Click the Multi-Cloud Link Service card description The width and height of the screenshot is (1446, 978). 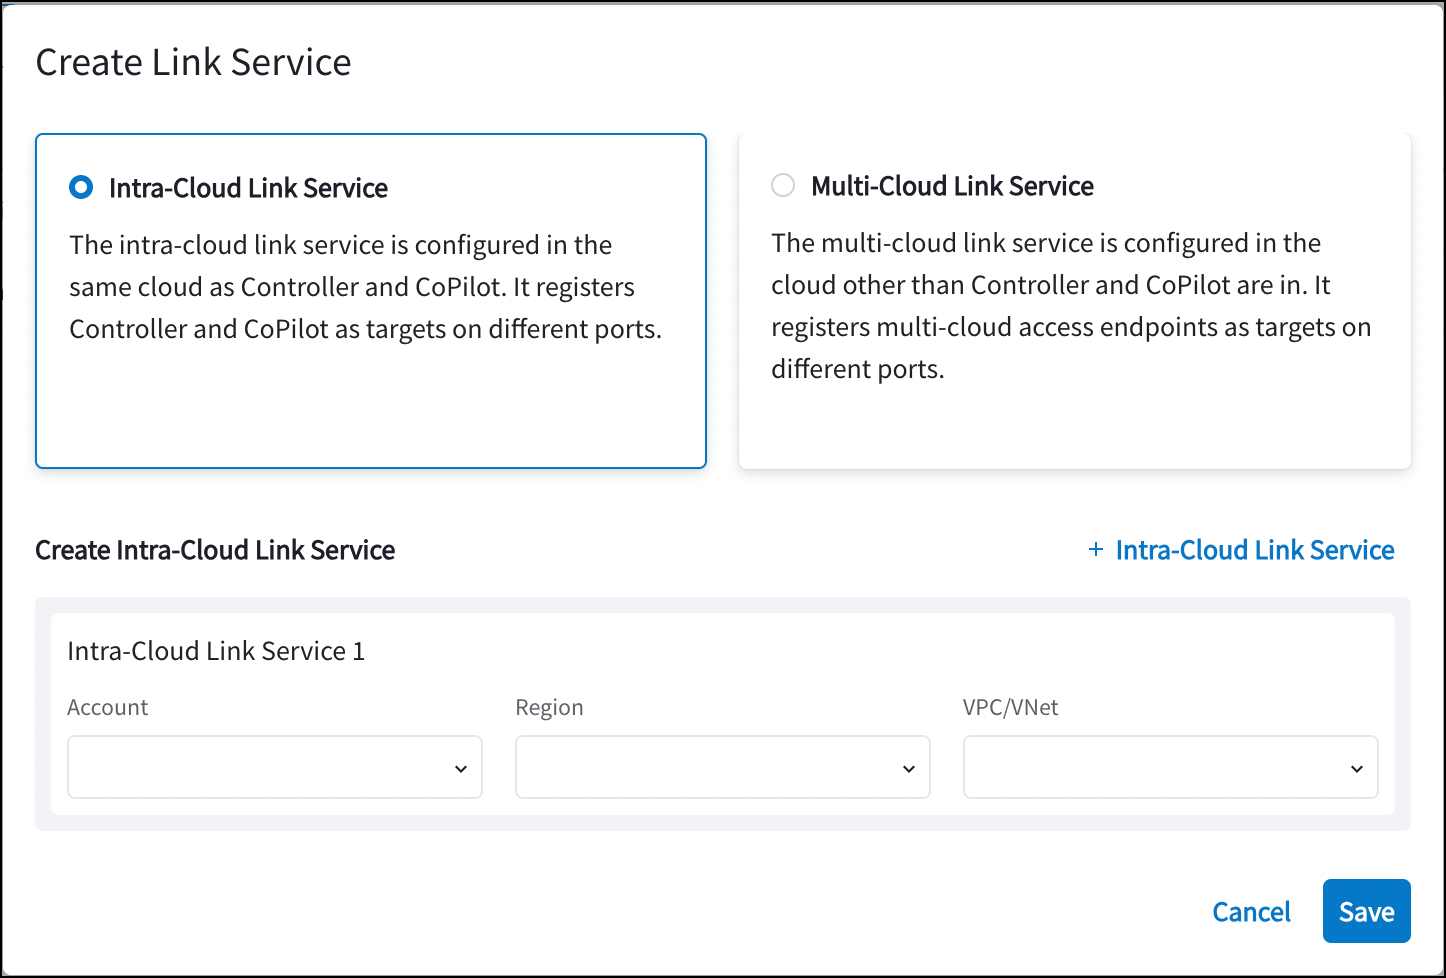[x=1070, y=306]
